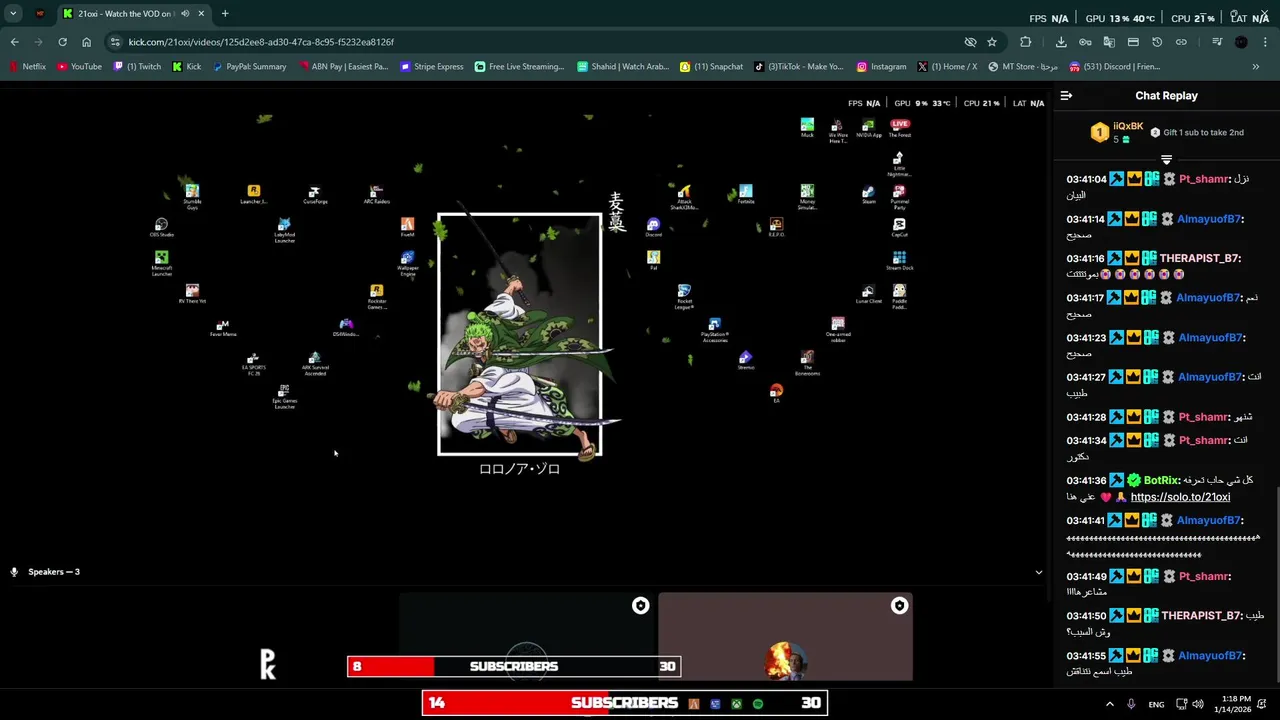Switch the ENG keyboard language indicator

click(x=1156, y=704)
